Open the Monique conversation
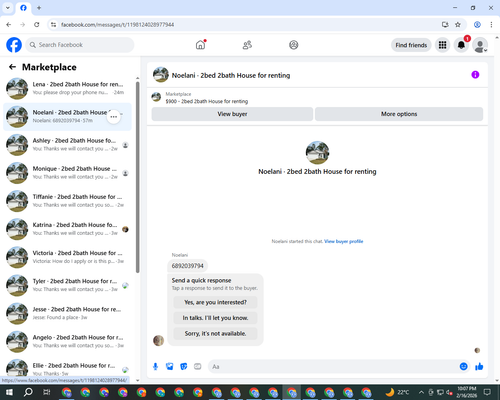This screenshot has height=400, width=500. click(x=67, y=173)
